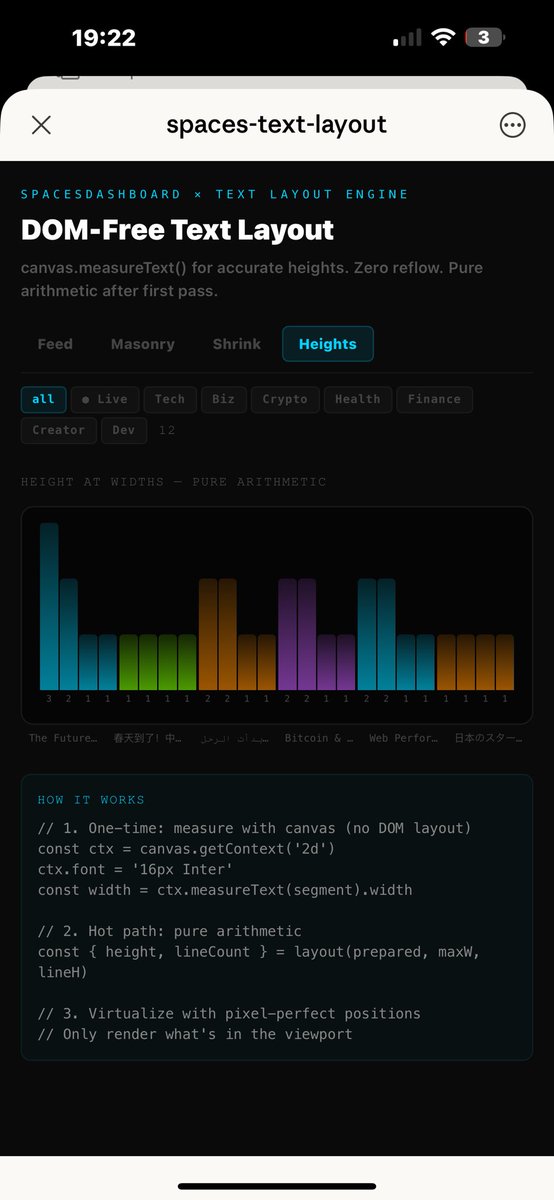
Task: Tap the 19:22 clock in status bar
Action: click(104, 38)
